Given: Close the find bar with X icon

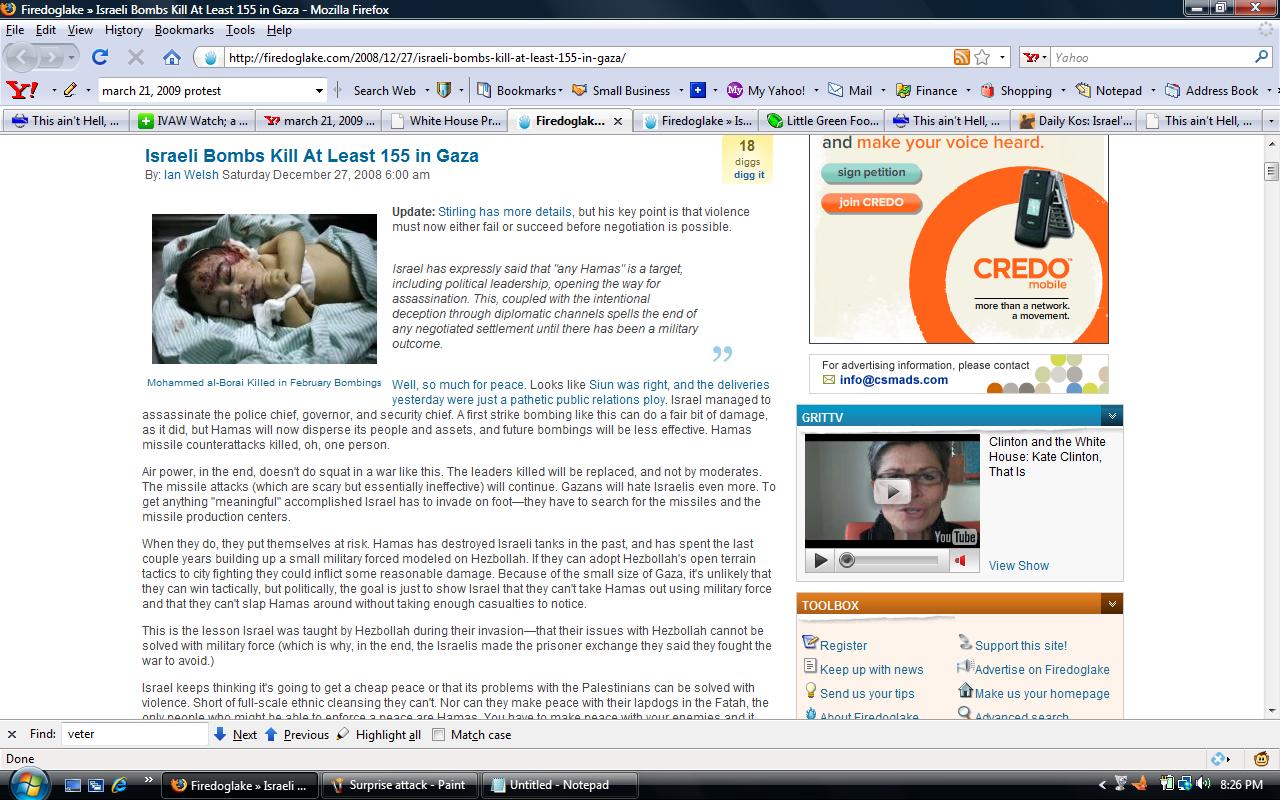Looking at the screenshot, I should (12, 734).
